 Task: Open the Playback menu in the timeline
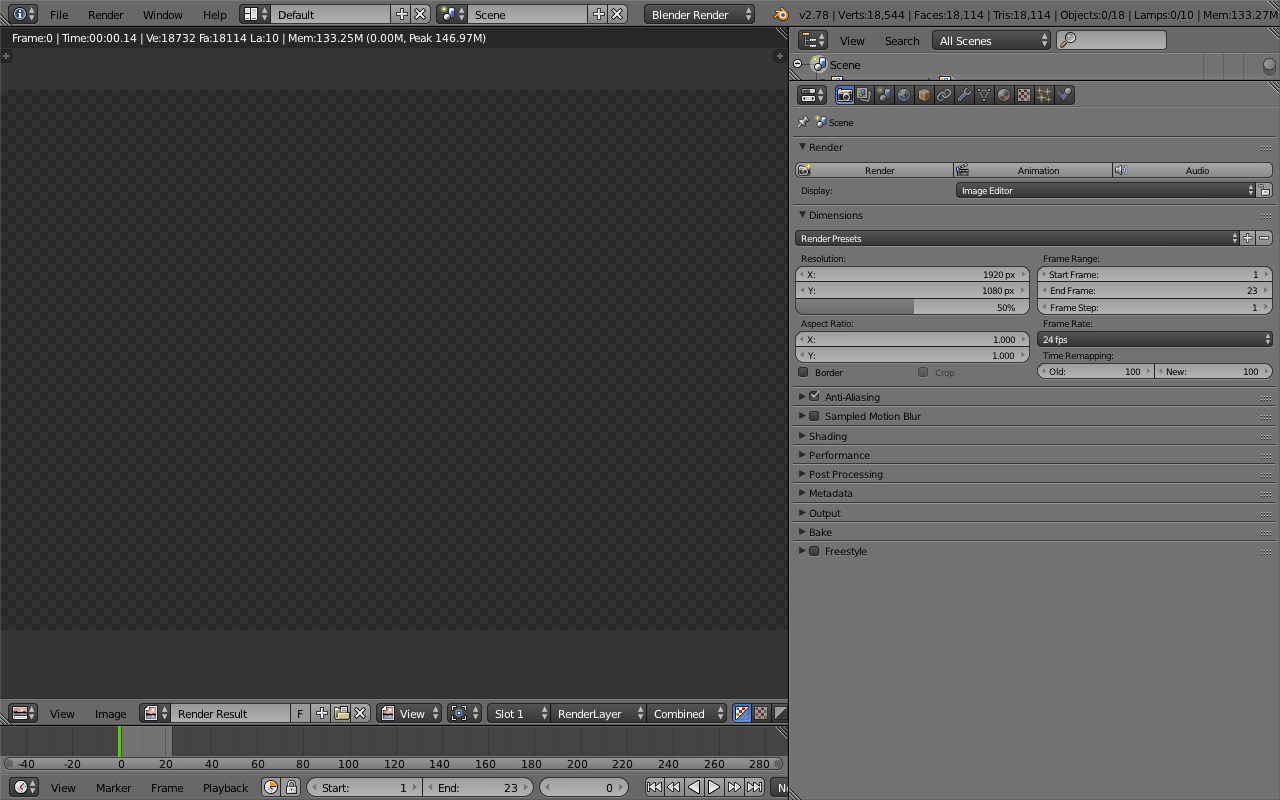click(225, 787)
